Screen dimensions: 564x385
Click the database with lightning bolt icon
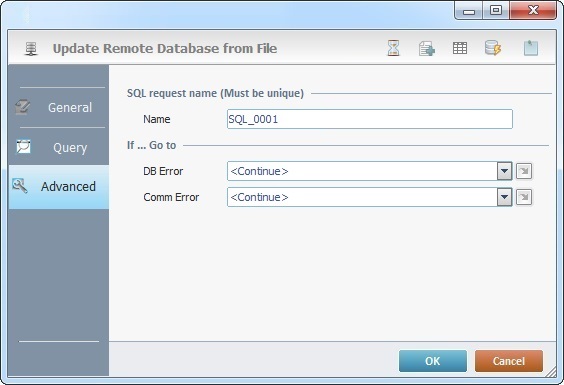pyautogui.click(x=493, y=48)
